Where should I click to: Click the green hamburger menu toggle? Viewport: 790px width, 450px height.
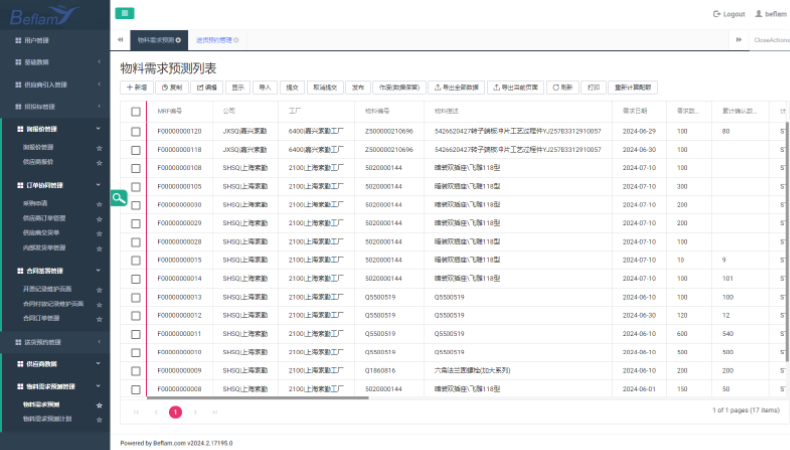(124, 13)
